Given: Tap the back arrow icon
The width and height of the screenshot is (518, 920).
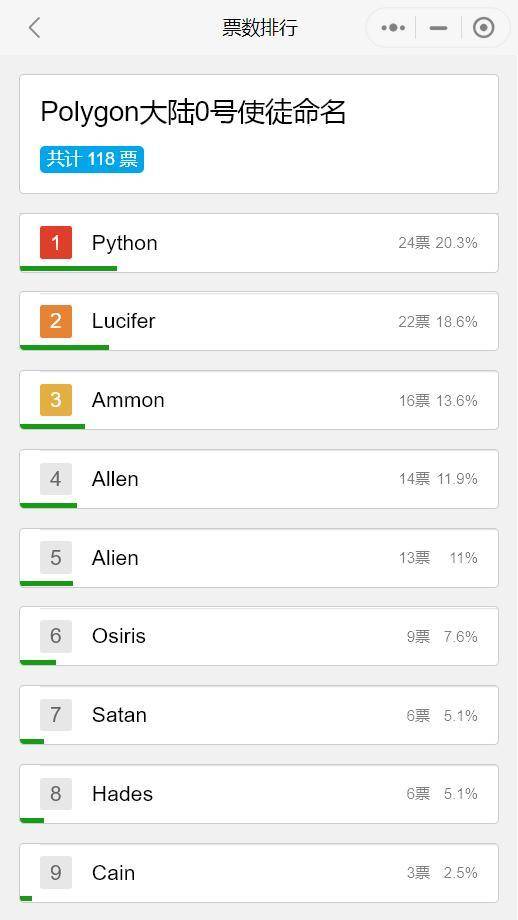Looking at the screenshot, I should 35,28.
